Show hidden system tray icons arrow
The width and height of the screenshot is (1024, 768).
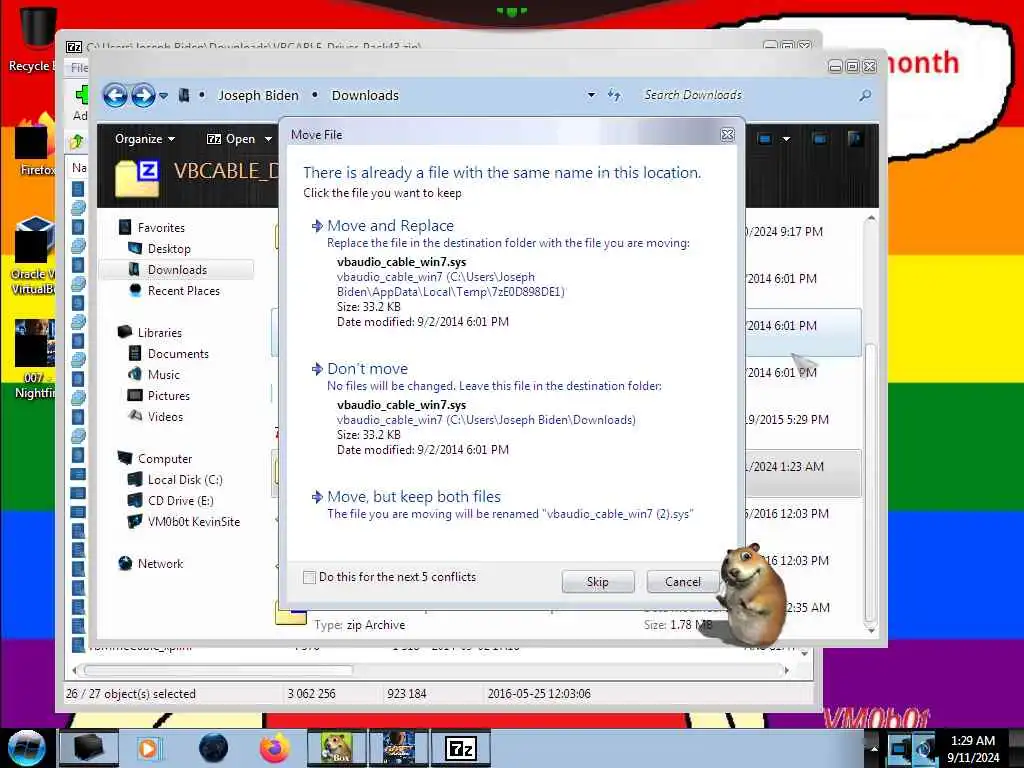pyautogui.click(x=874, y=748)
